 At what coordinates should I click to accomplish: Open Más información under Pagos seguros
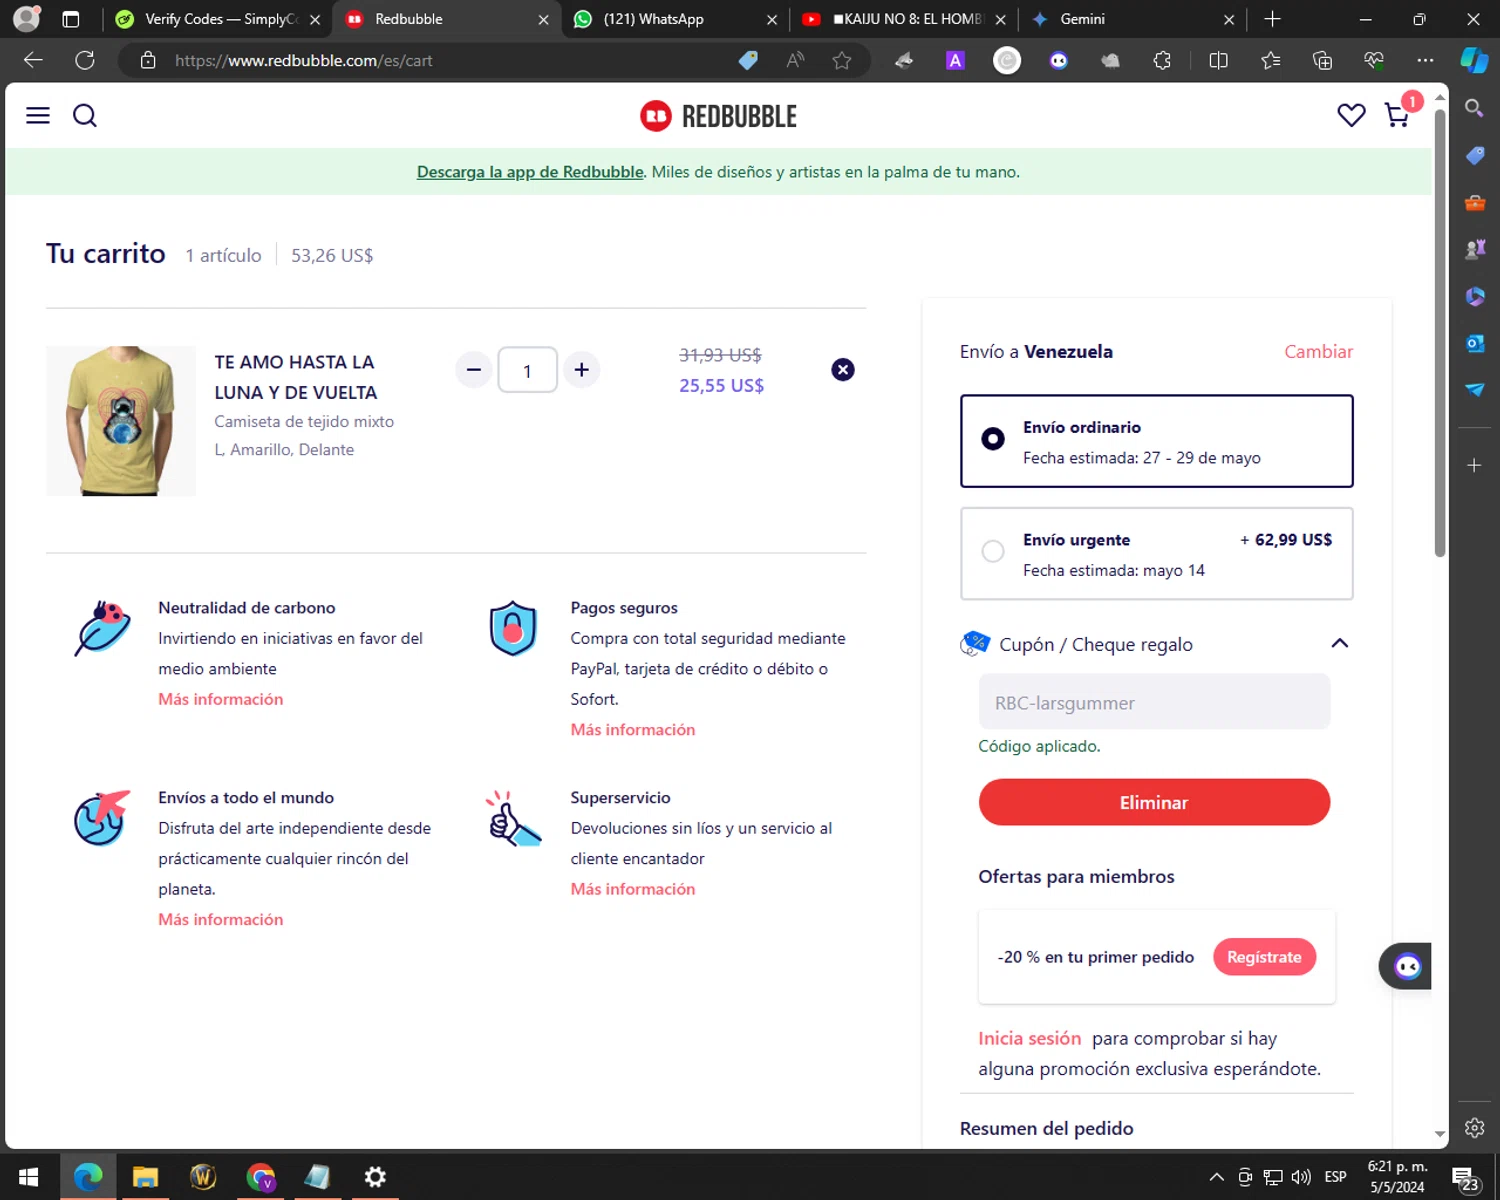[632, 730]
